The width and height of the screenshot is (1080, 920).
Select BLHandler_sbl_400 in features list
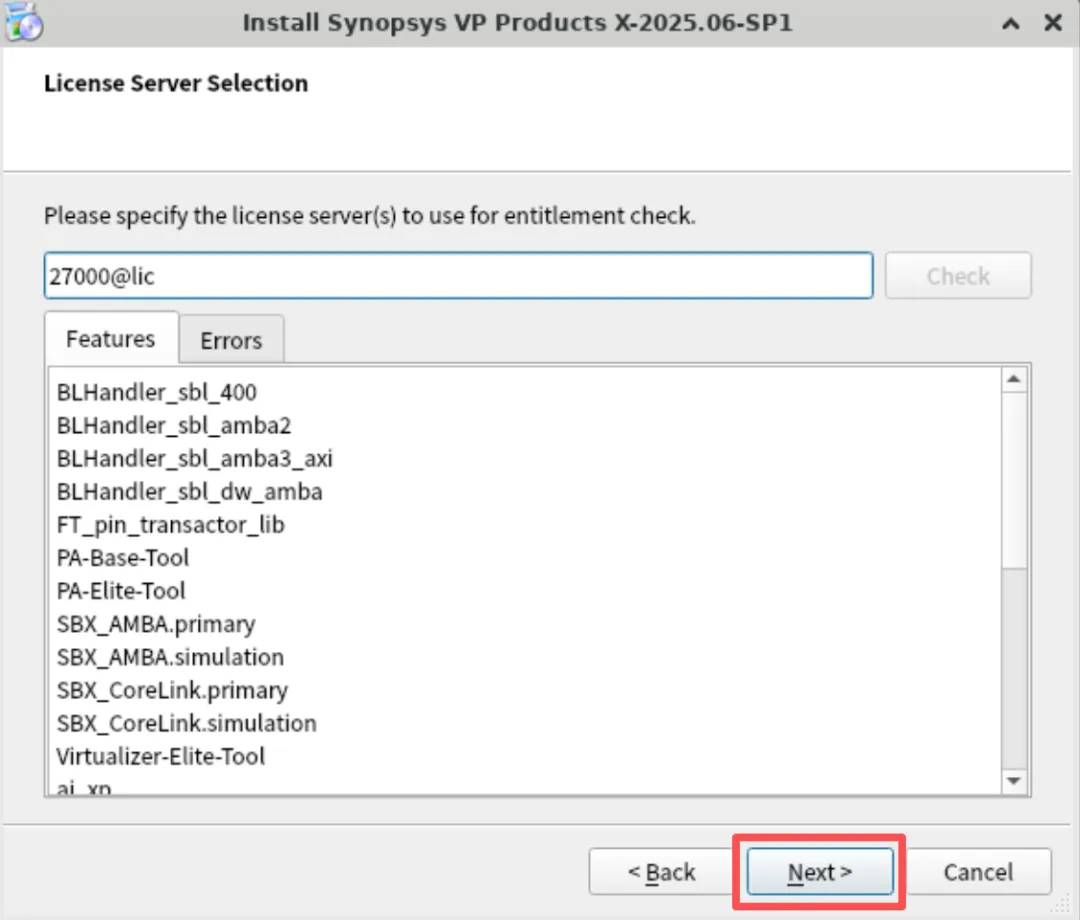click(x=157, y=393)
